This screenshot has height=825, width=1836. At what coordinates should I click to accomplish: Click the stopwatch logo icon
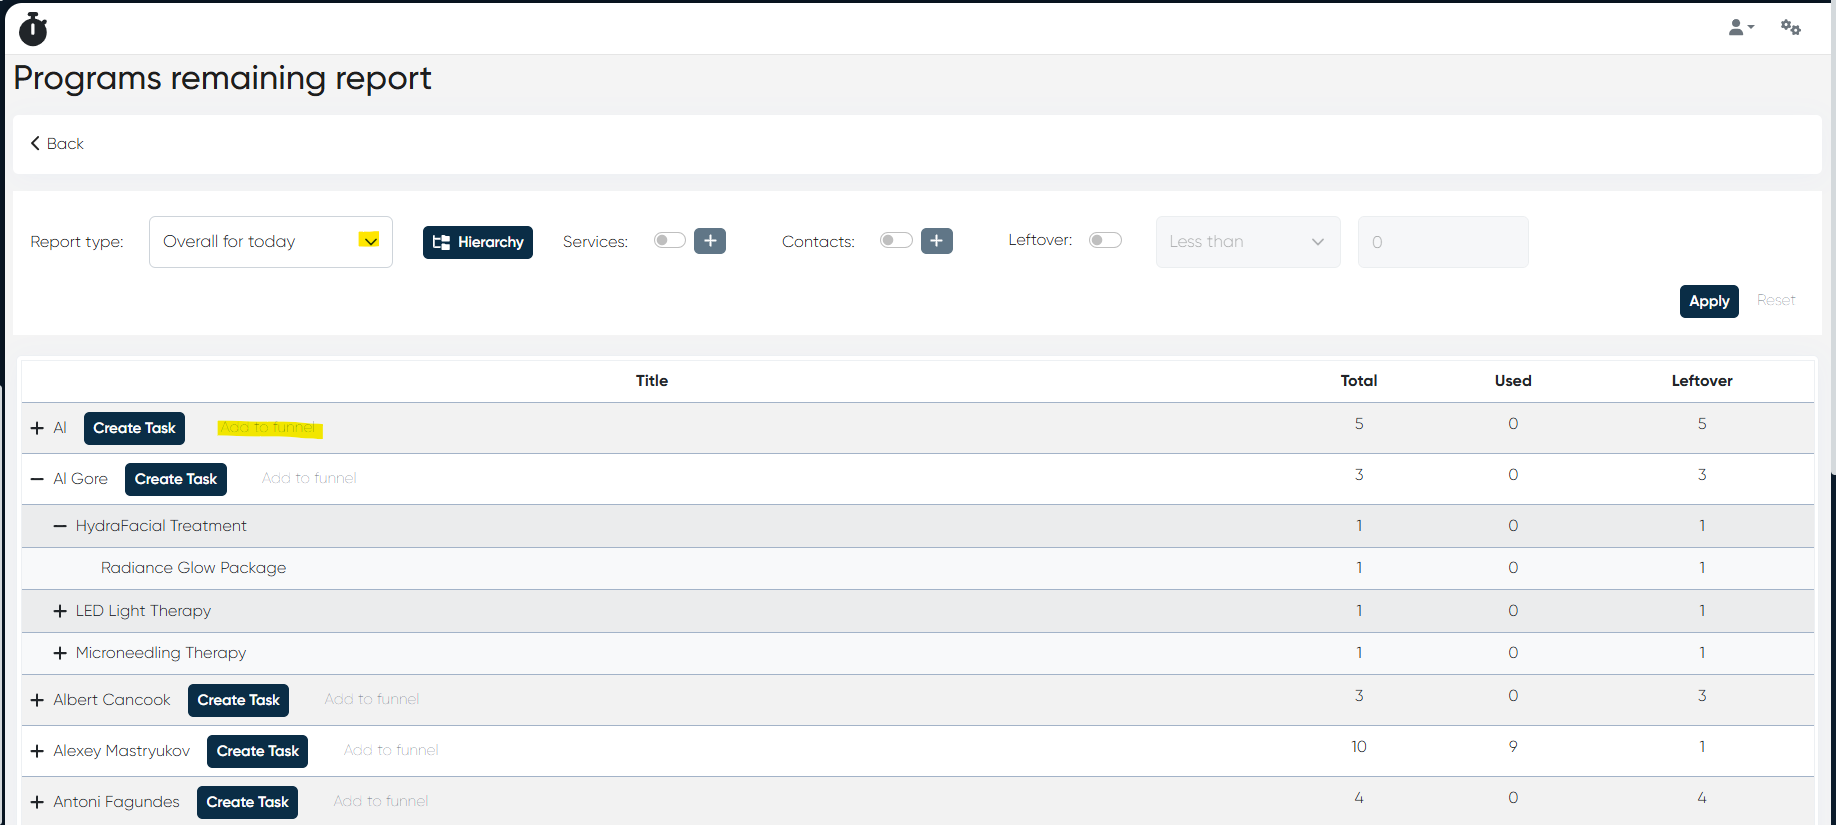(x=33, y=29)
